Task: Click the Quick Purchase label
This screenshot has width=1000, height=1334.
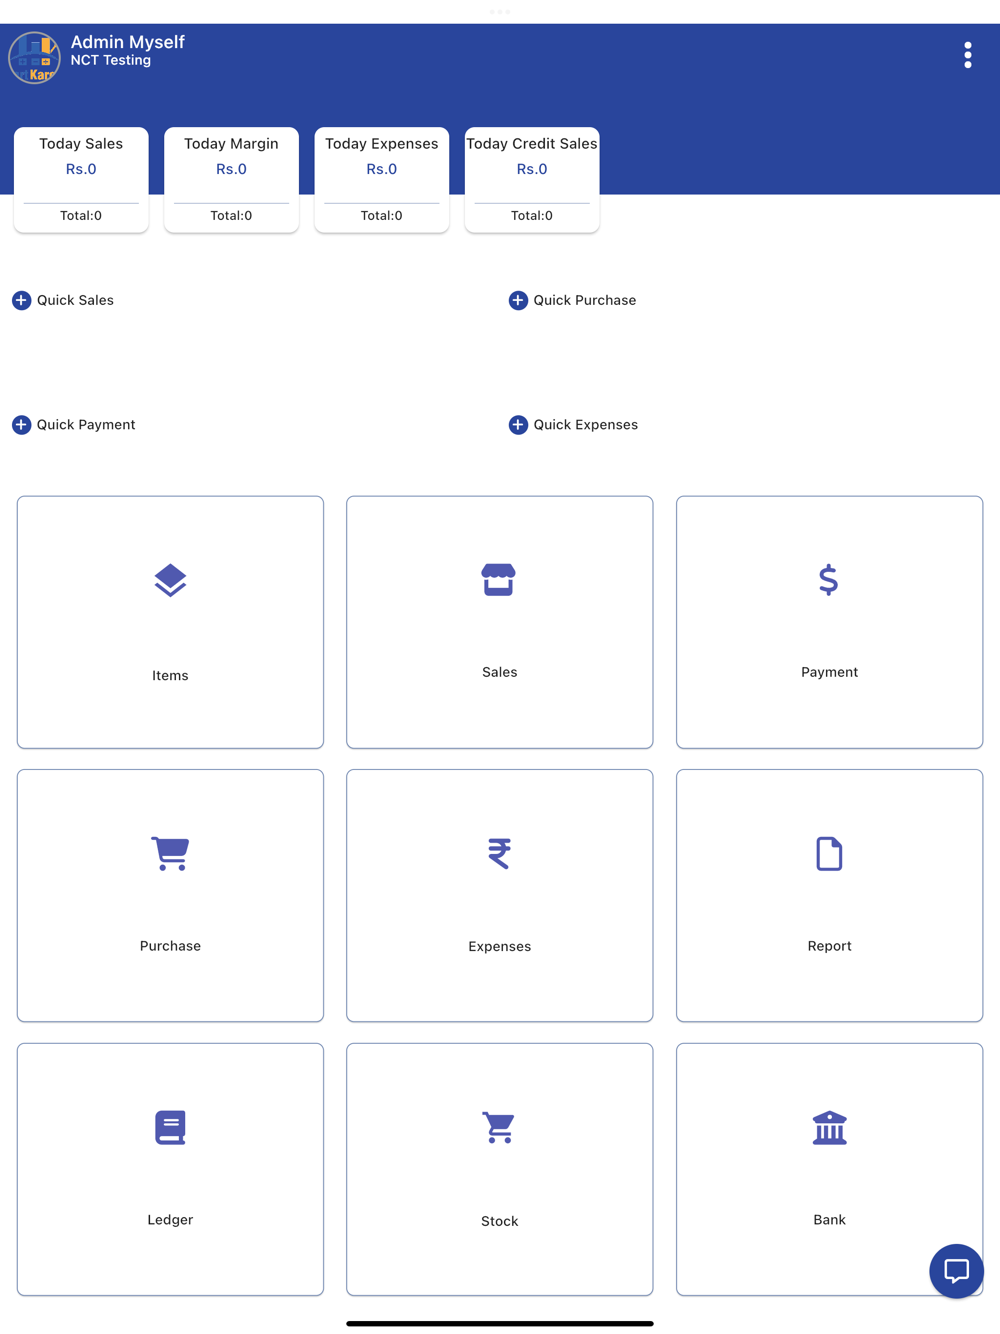Action: (x=585, y=300)
